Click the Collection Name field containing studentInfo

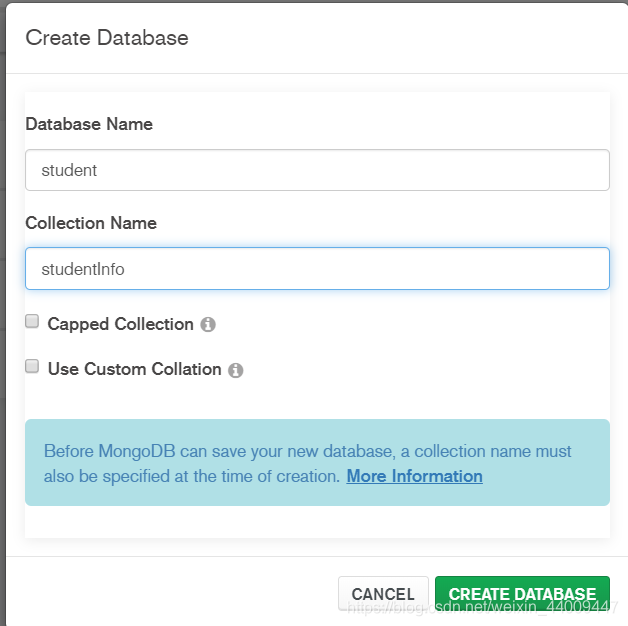pos(317,269)
